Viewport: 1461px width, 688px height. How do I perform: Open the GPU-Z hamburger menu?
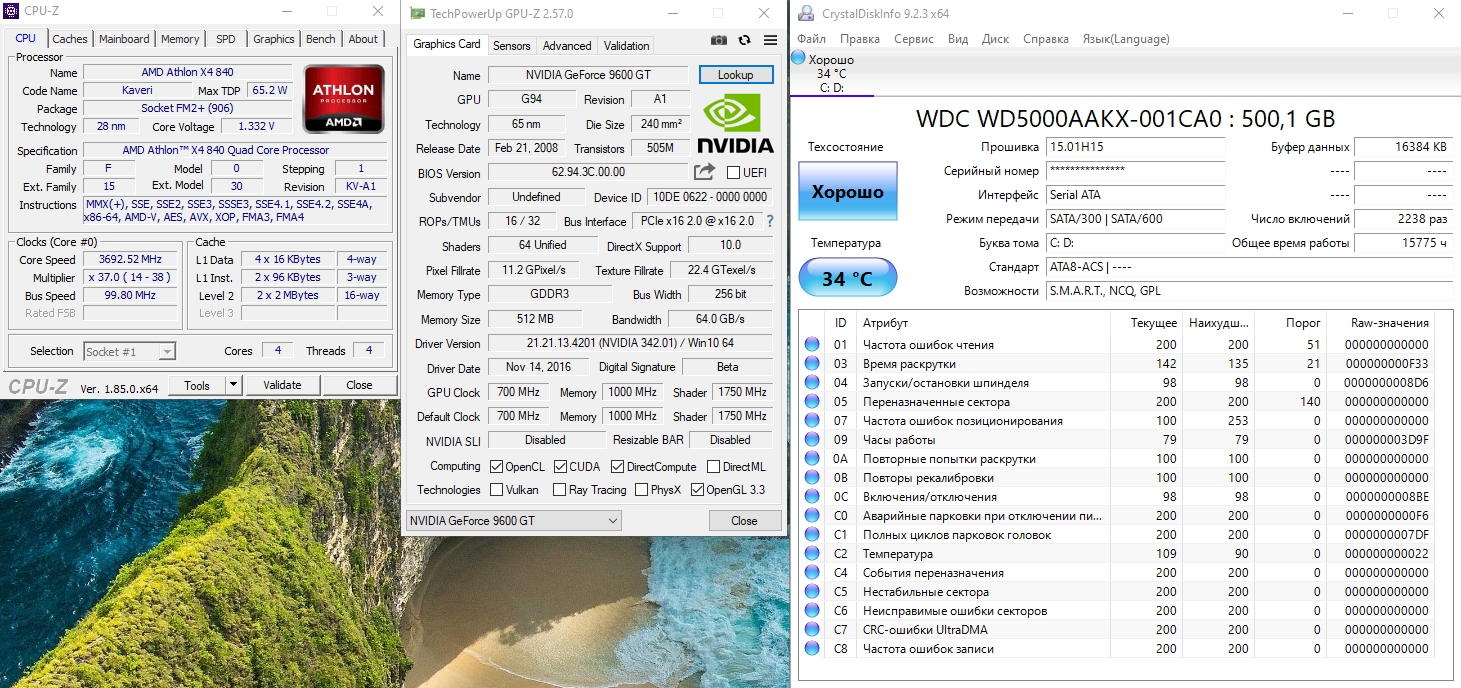coord(770,40)
